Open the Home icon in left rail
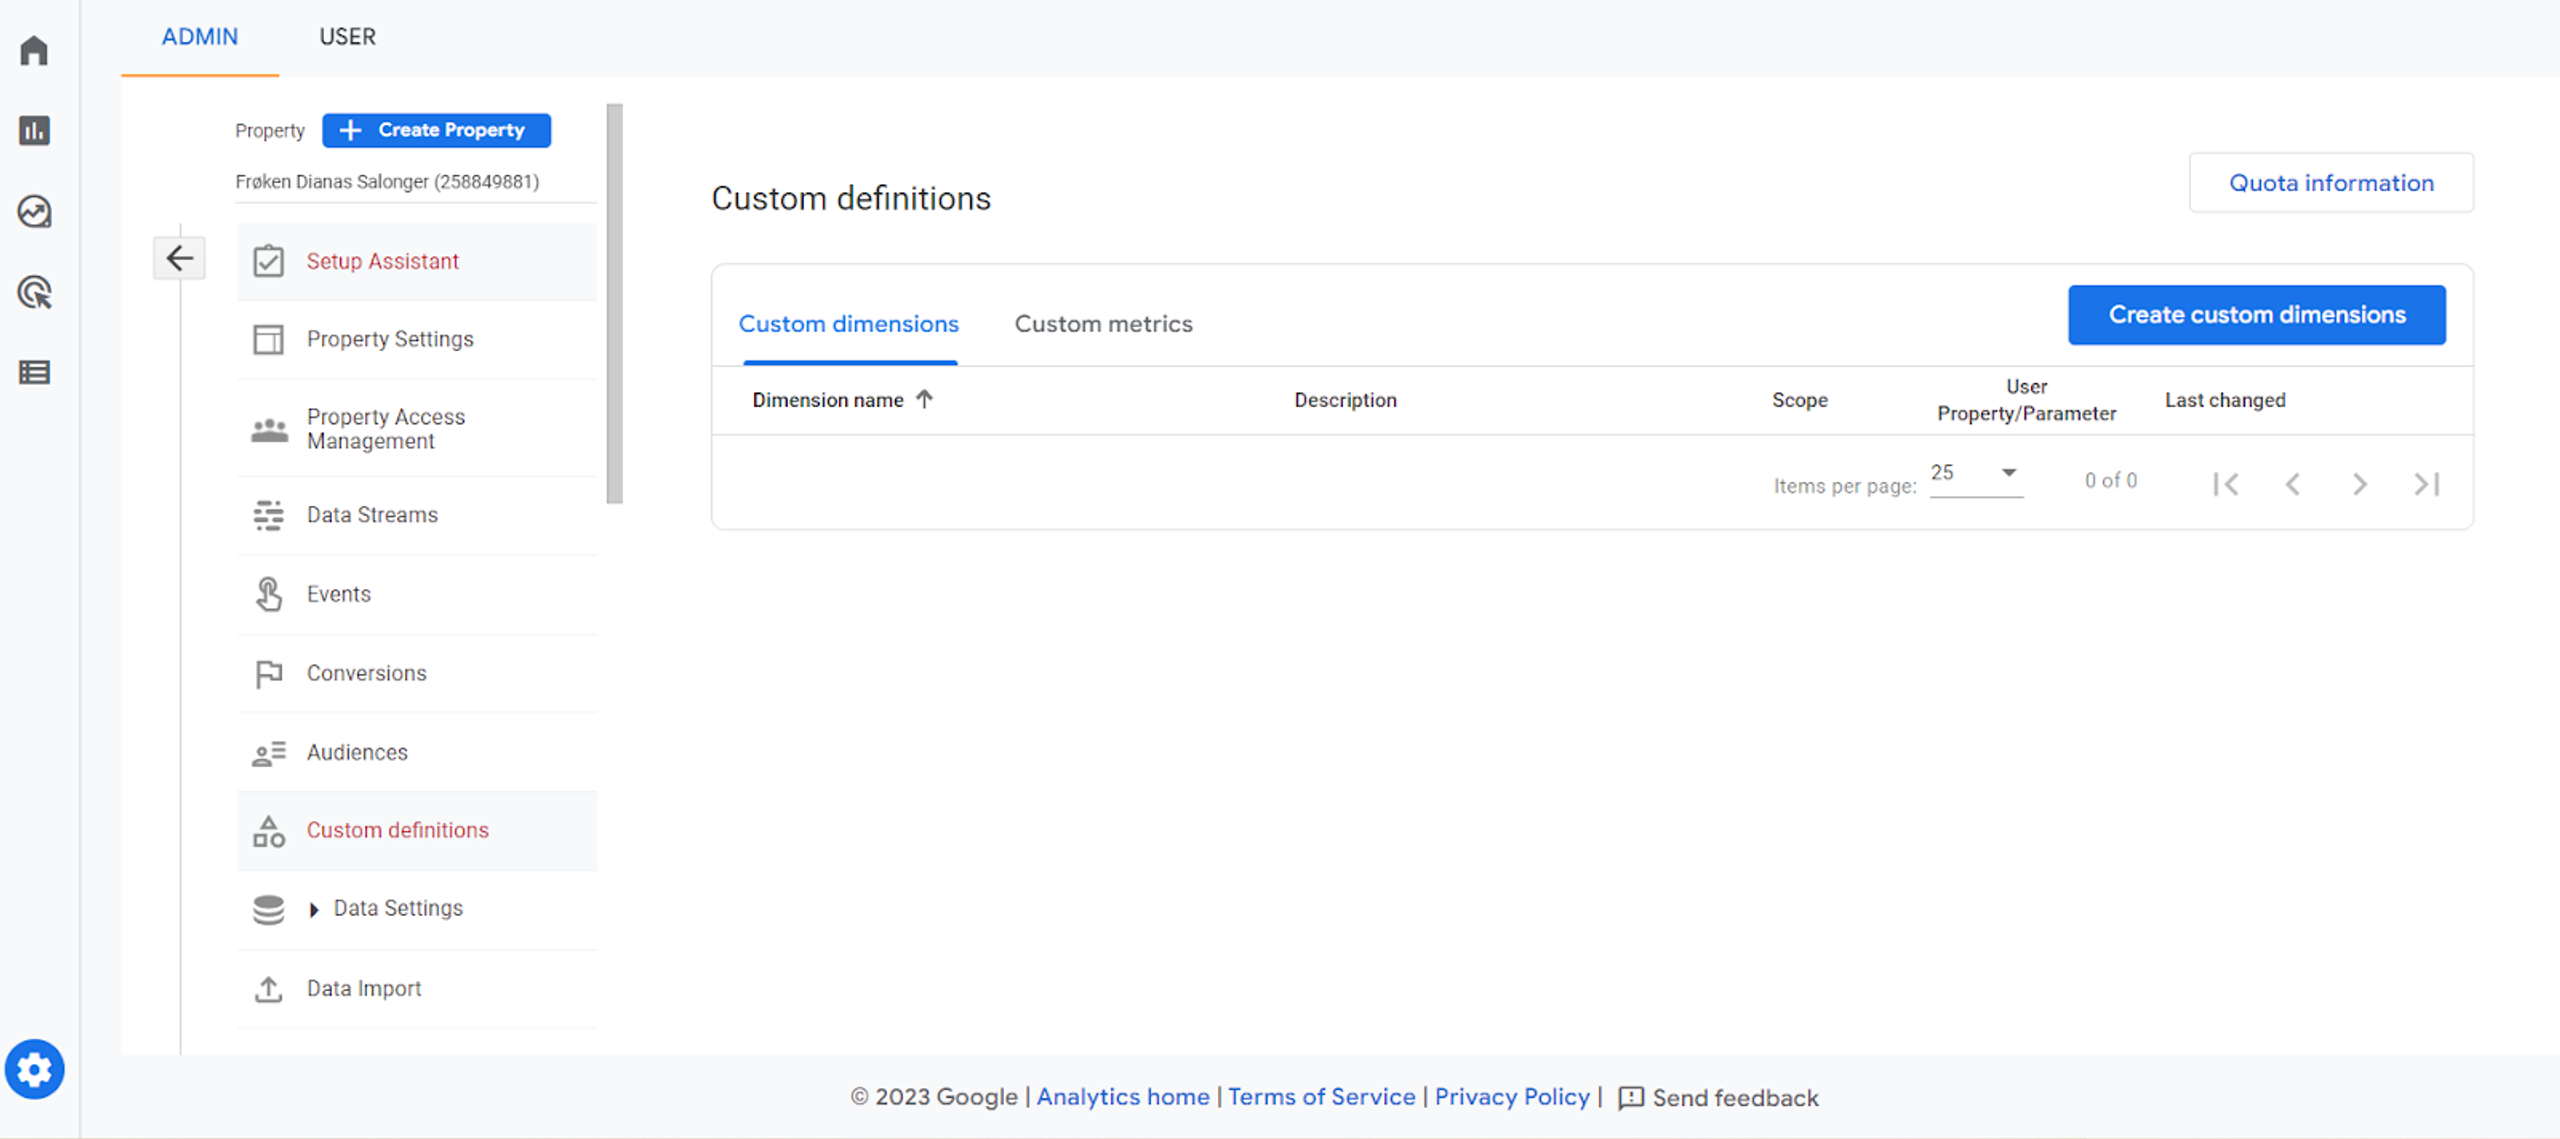 pos(34,50)
